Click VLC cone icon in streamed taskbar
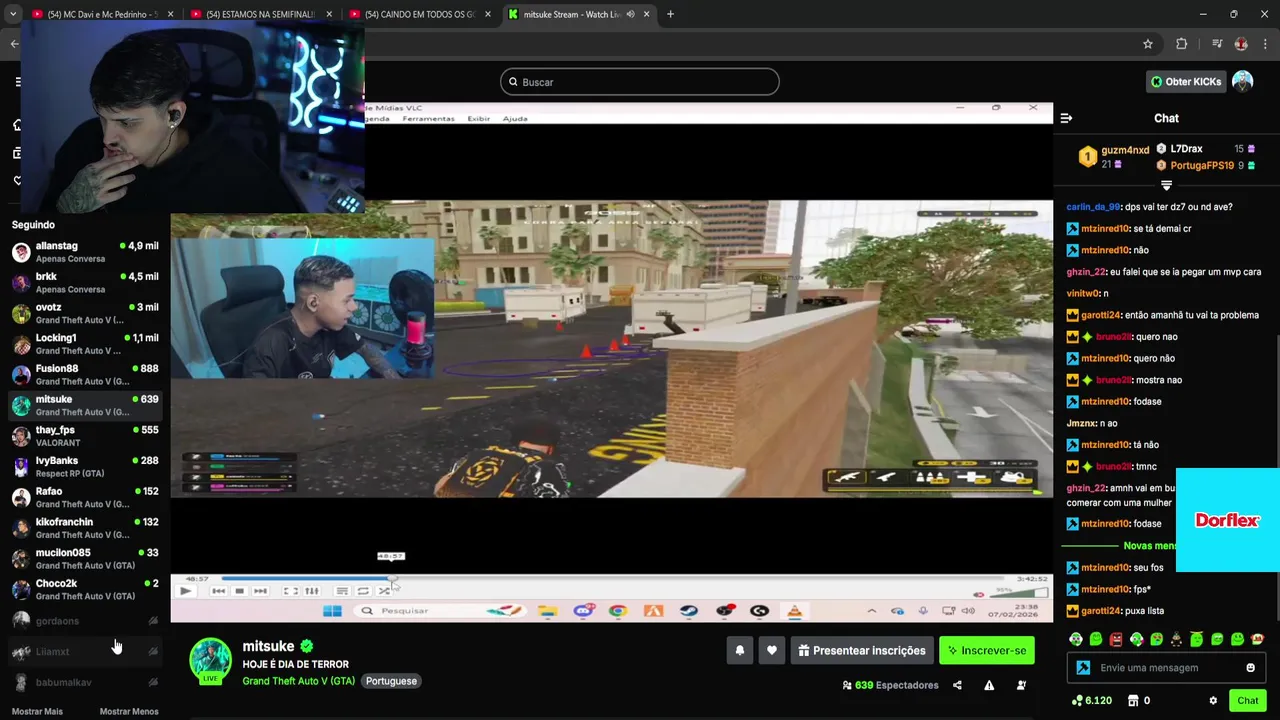This screenshot has height=720, width=1280. pyautogui.click(x=795, y=611)
